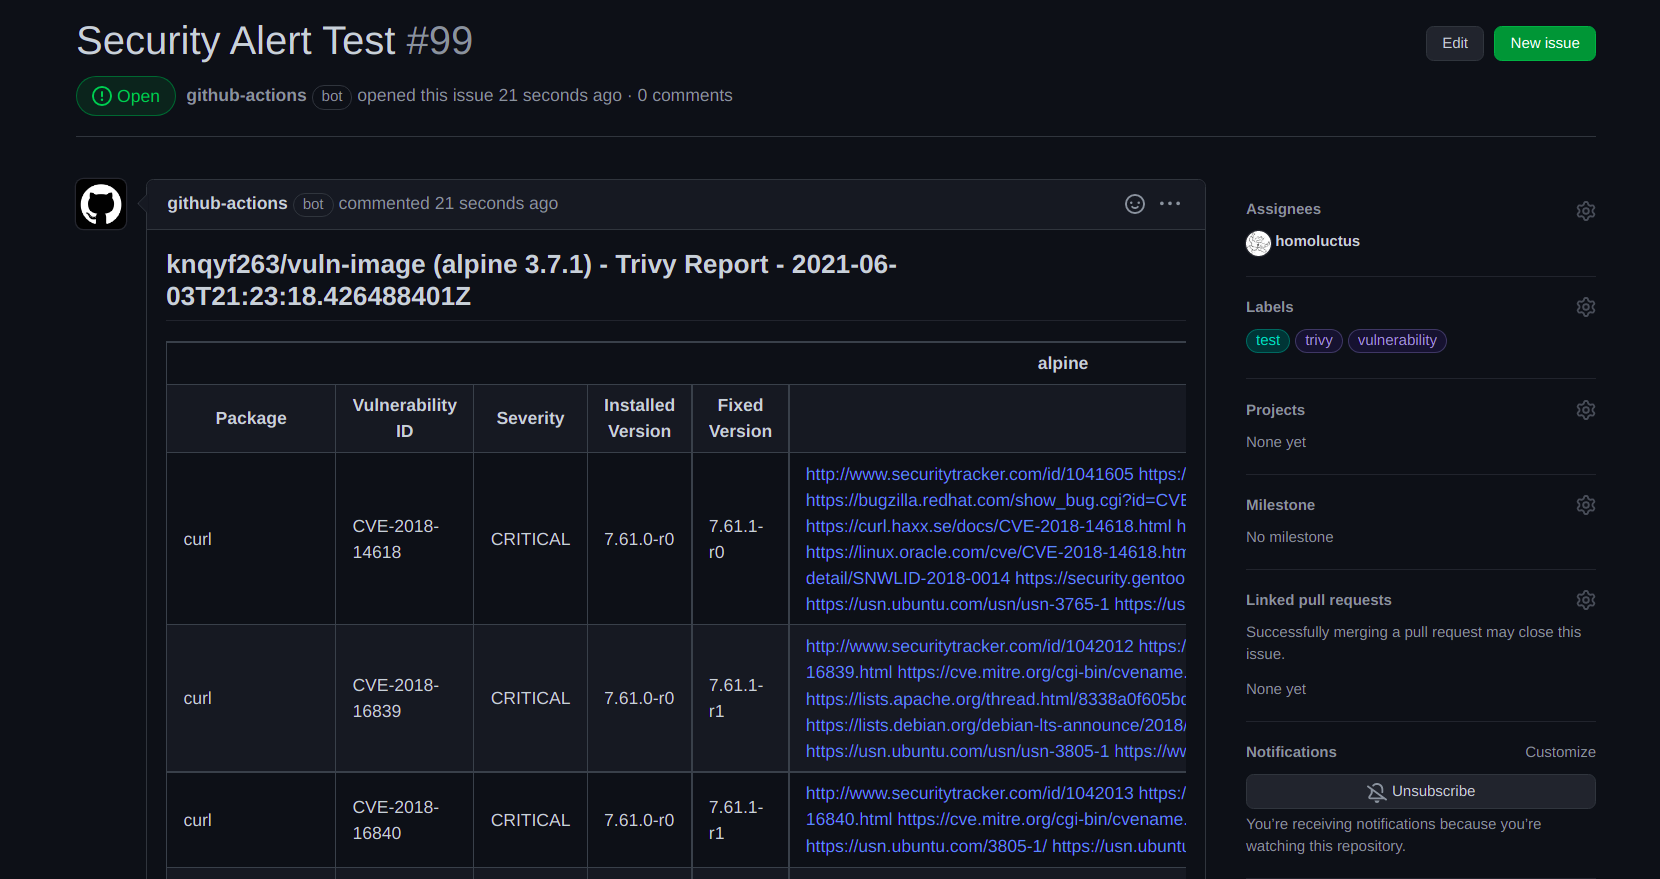The height and width of the screenshot is (879, 1660).
Task: Open the comment options three-dot menu
Action: tap(1170, 204)
